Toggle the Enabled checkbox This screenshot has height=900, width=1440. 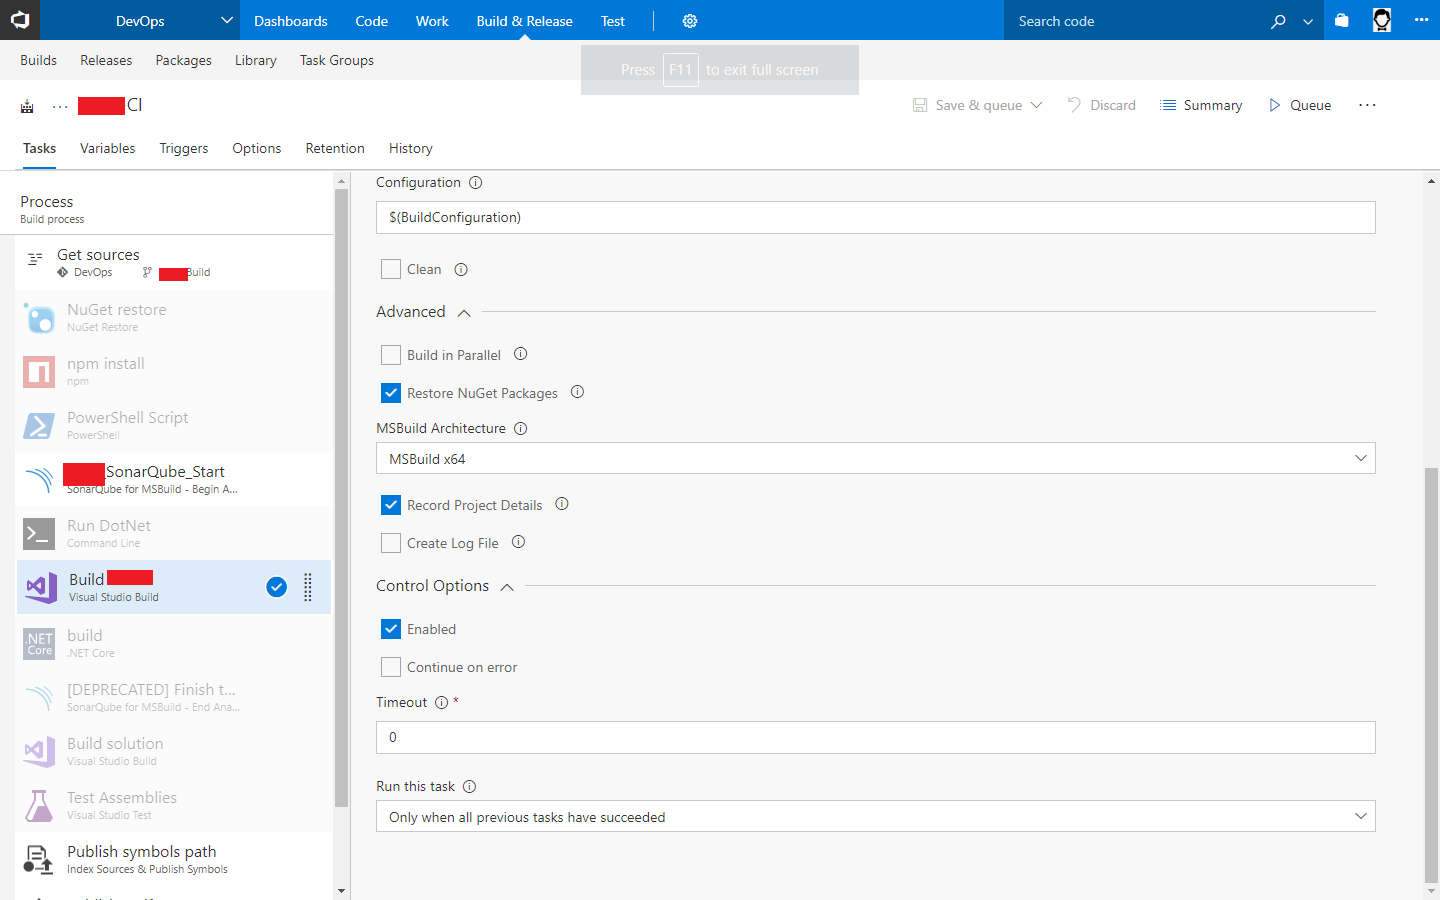[391, 629]
